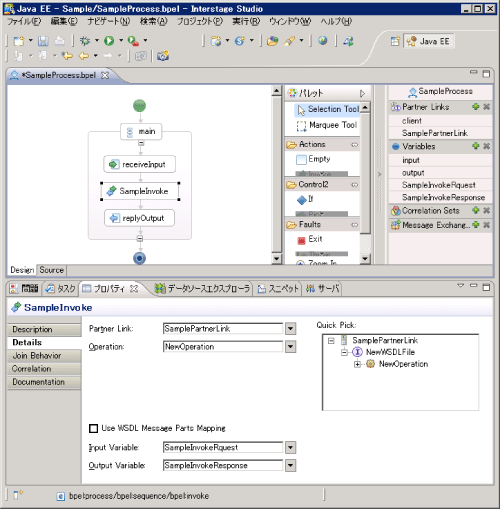Pick the Exit fault item from palette
The width and height of the screenshot is (500, 509).
tap(309, 239)
